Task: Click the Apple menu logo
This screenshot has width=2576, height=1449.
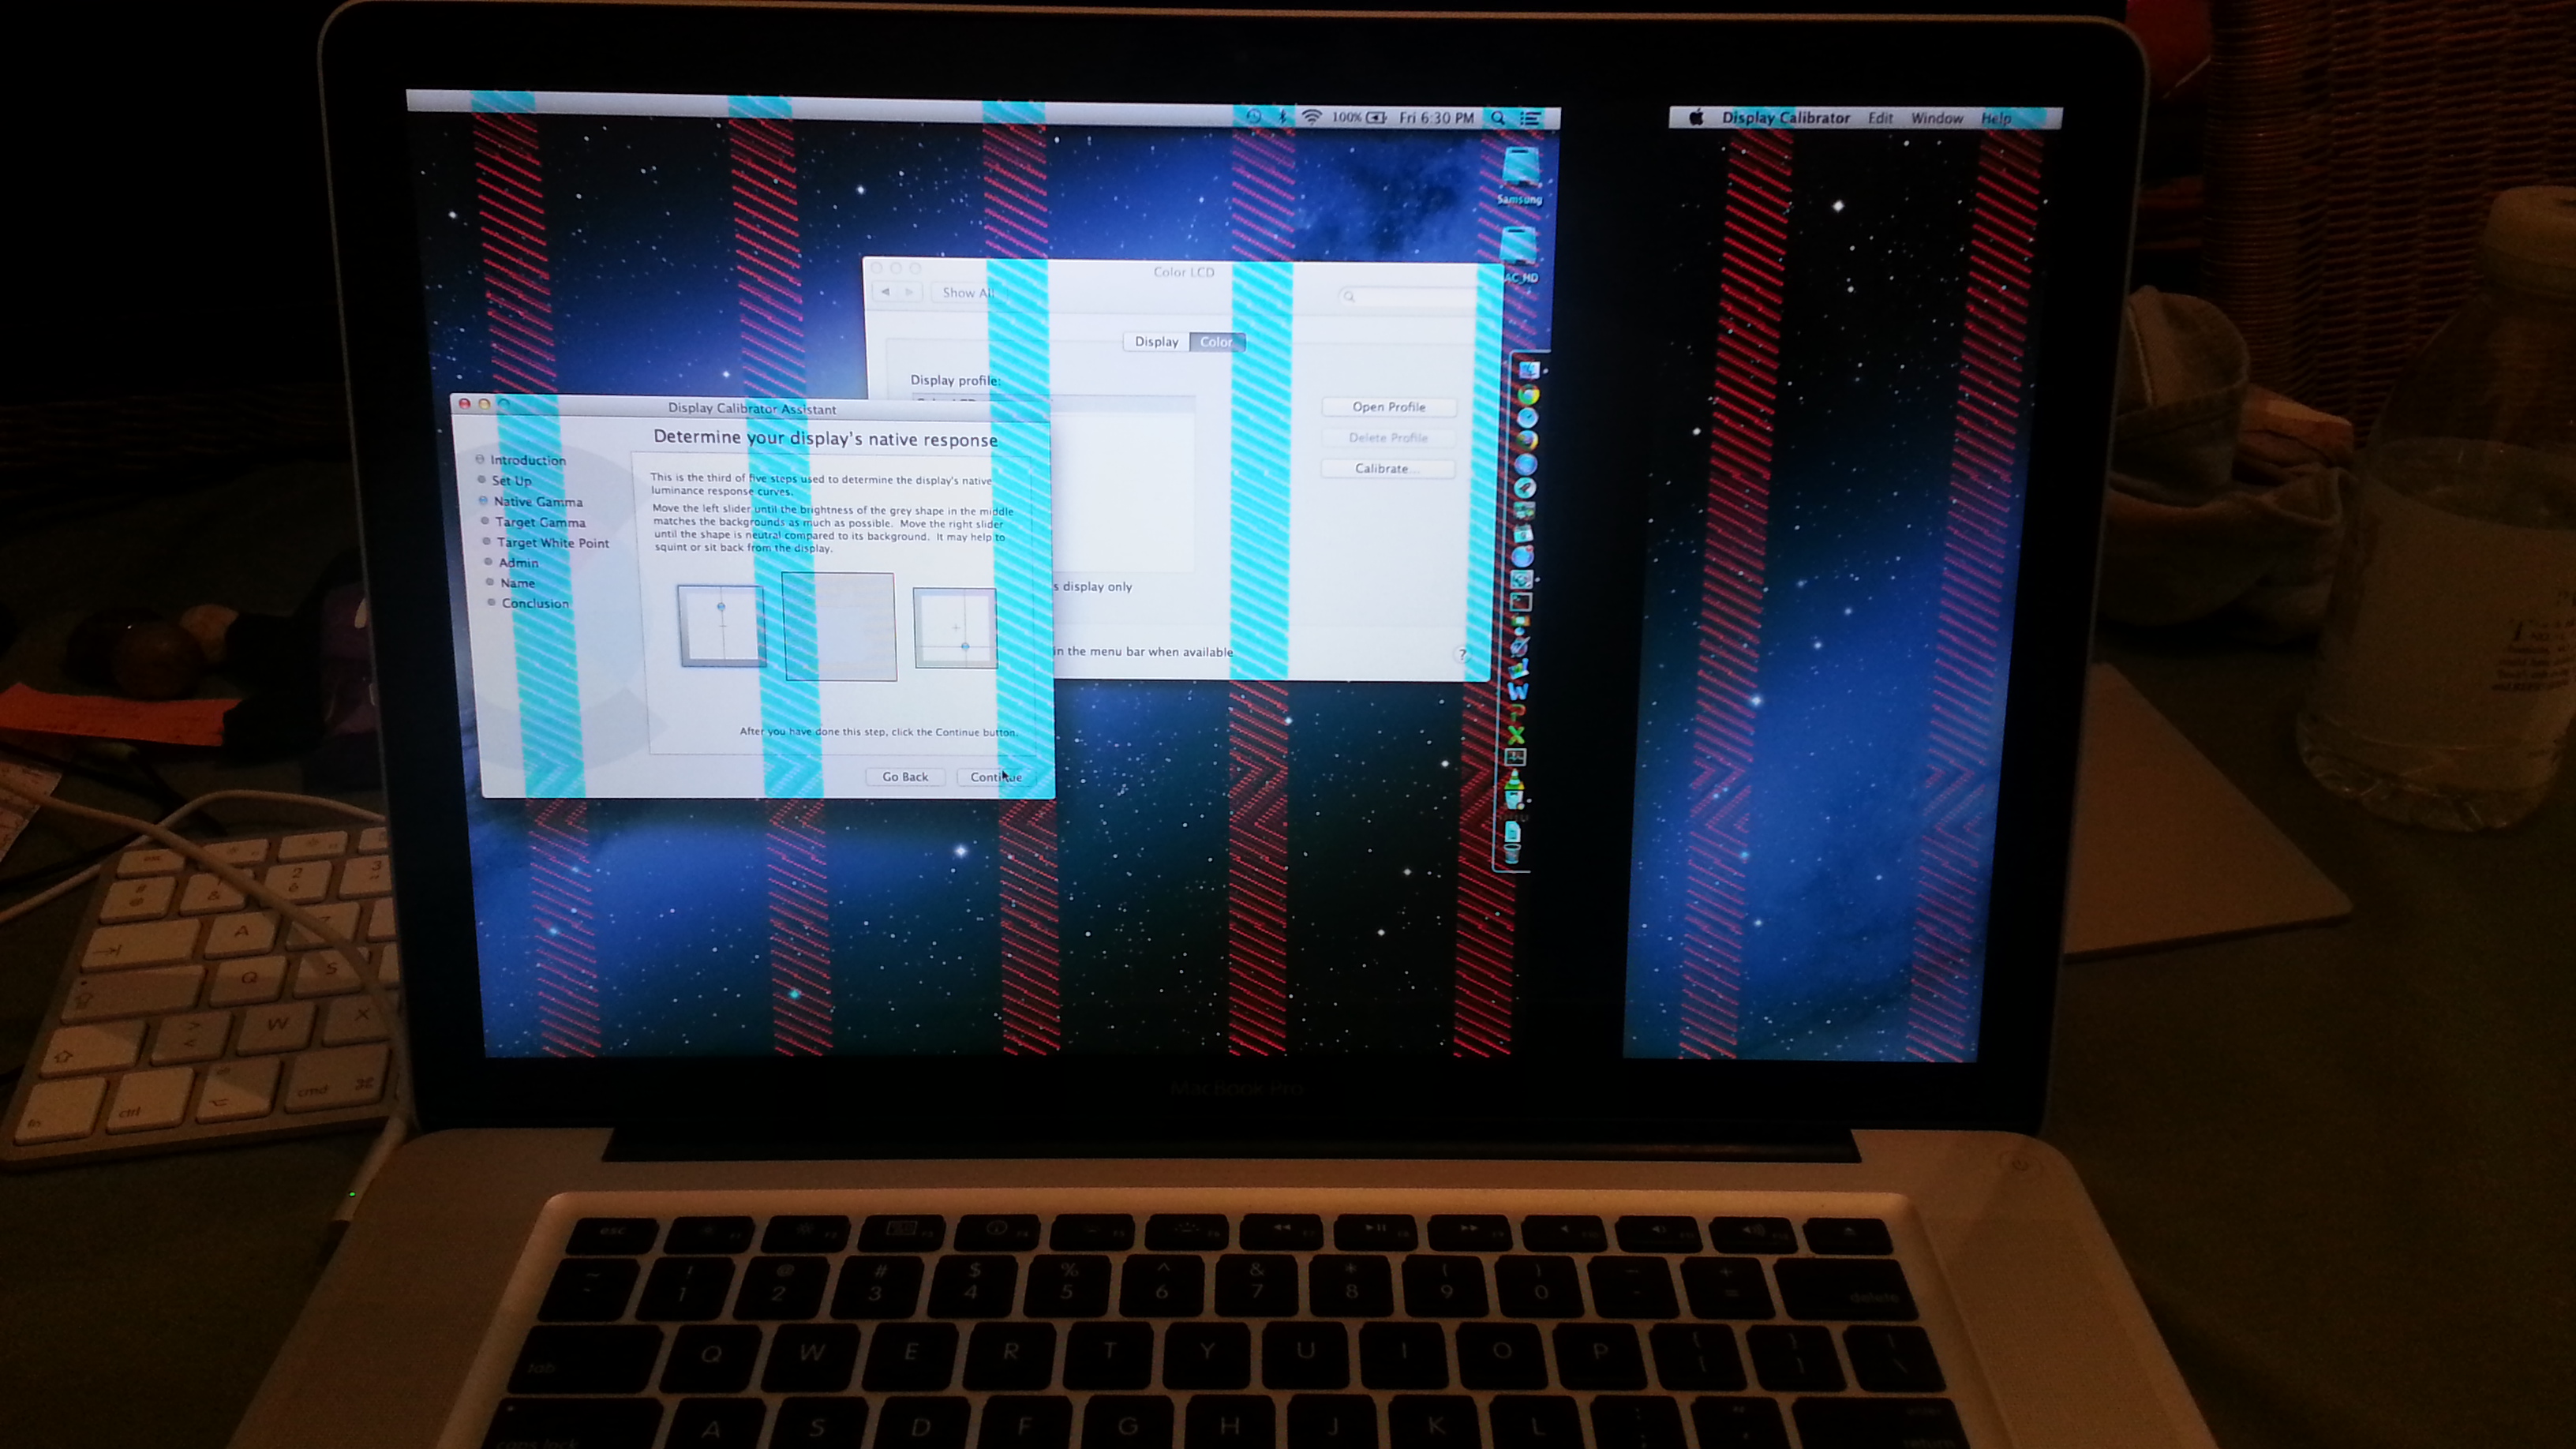Action: click(1696, 118)
